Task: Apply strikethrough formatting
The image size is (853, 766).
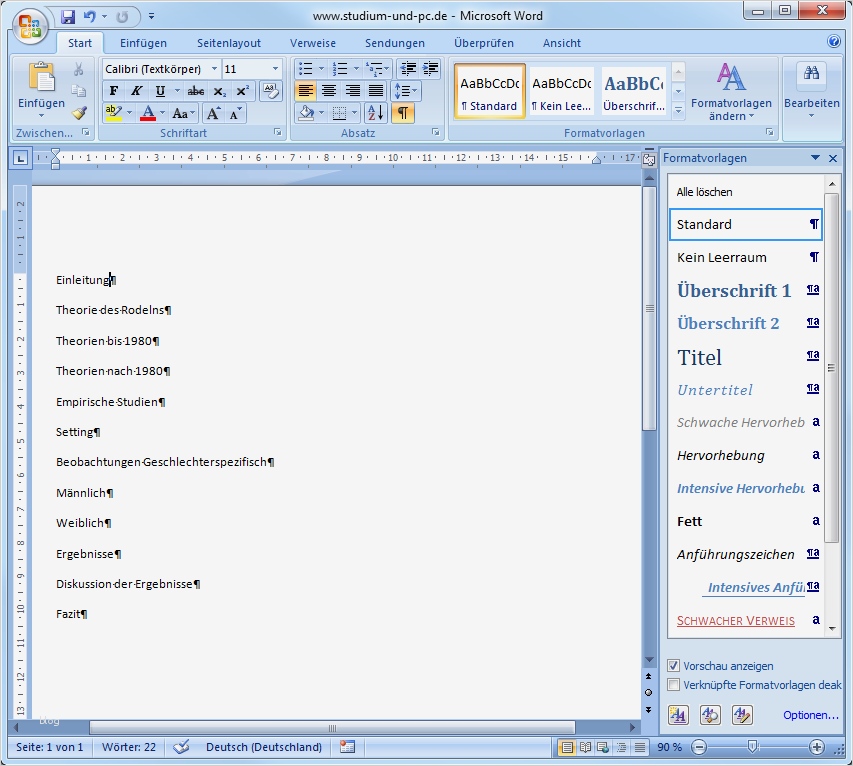Action: 196,91
